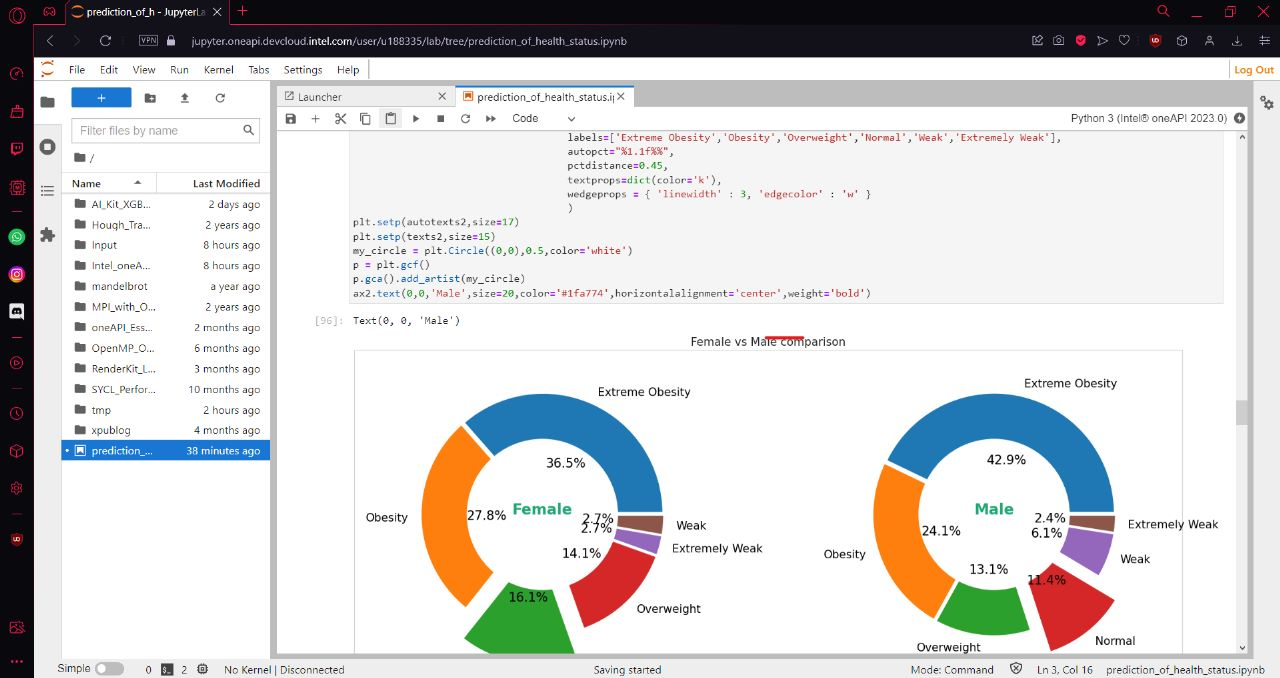Viewport: 1280px width, 678px height.
Task: Open uBlock Origin extension icon
Action: click(x=1156, y=41)
